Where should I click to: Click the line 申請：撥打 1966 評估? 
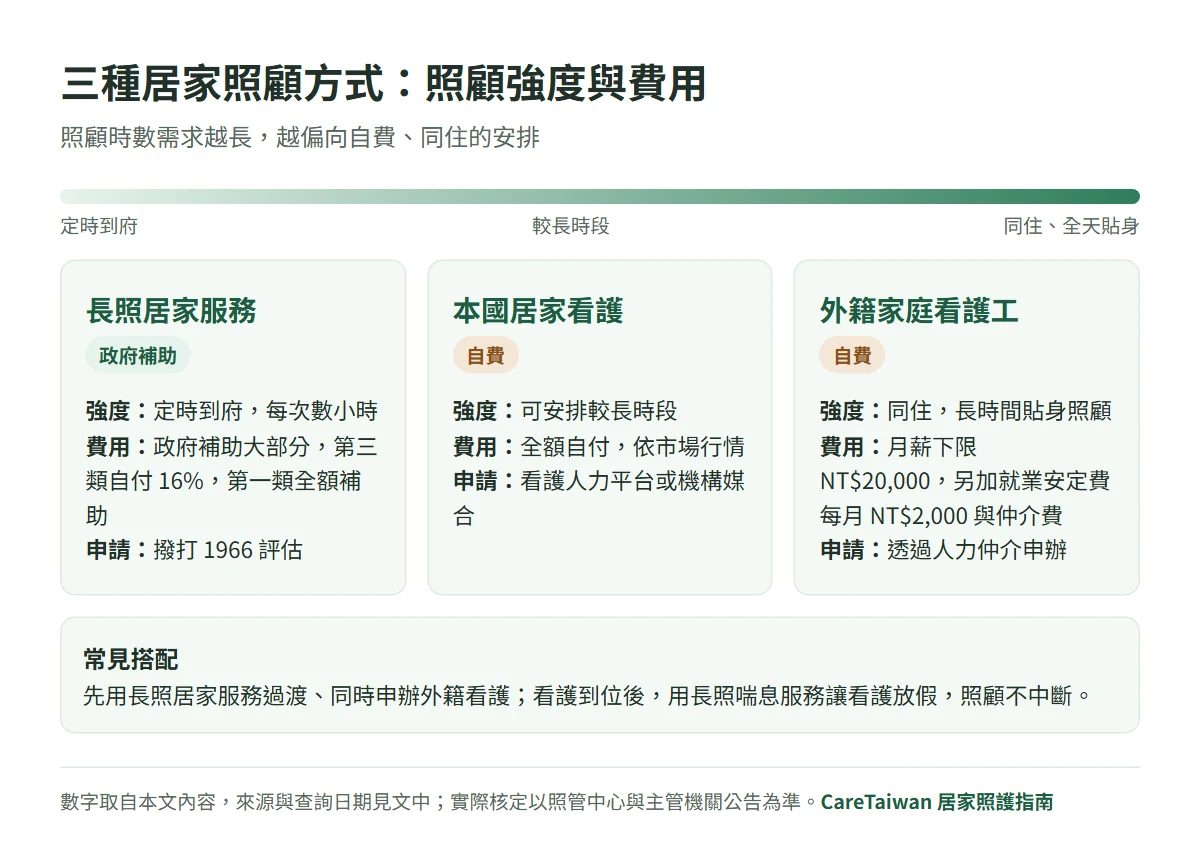(194, 550)
